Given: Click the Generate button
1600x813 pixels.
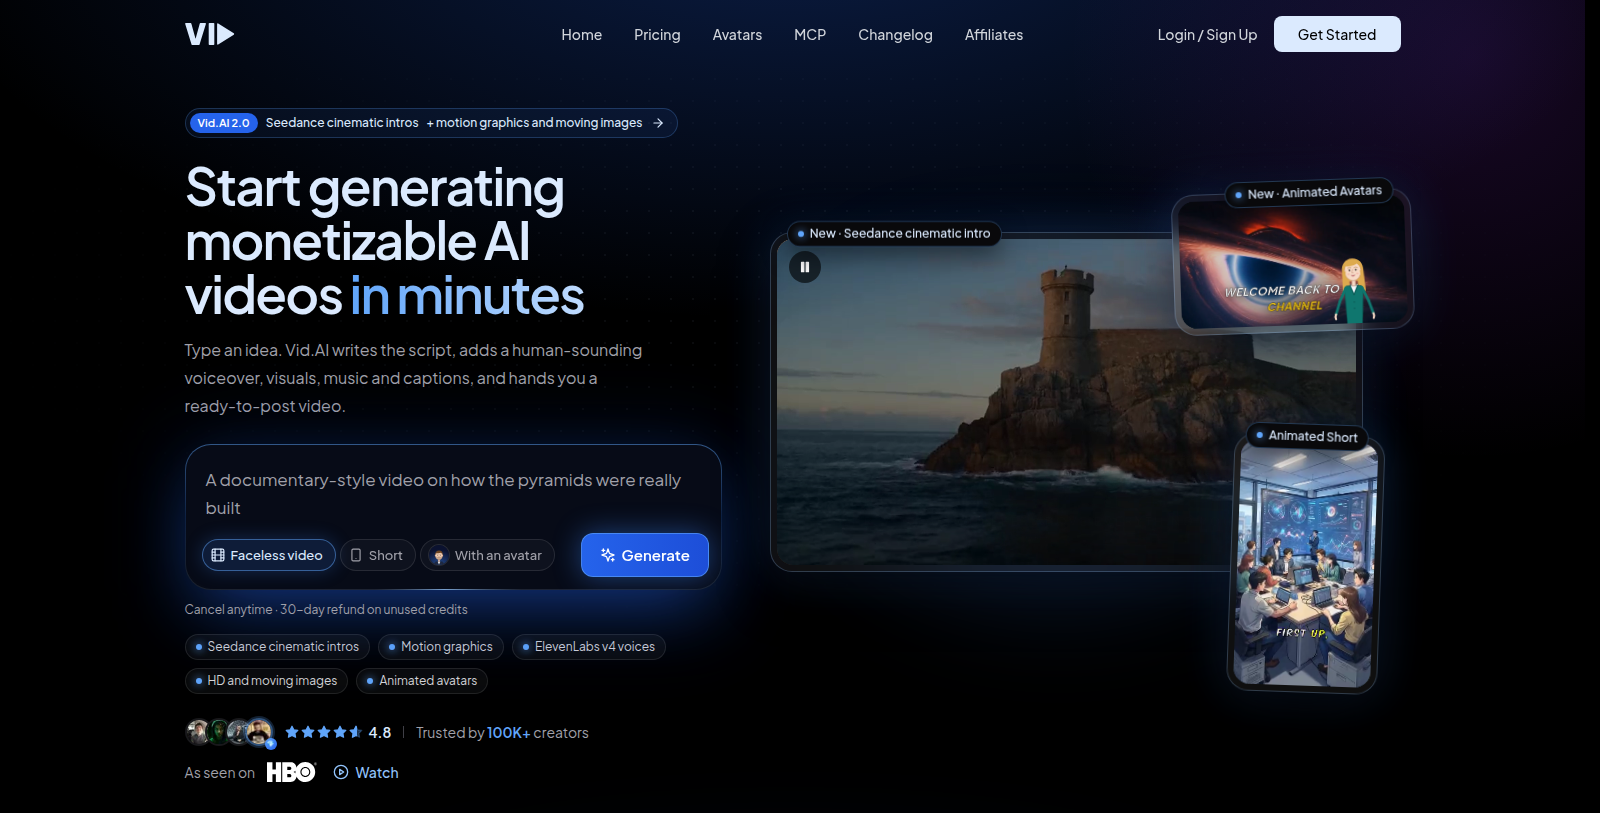Looking at the screenshot, I should pos(645,555).
